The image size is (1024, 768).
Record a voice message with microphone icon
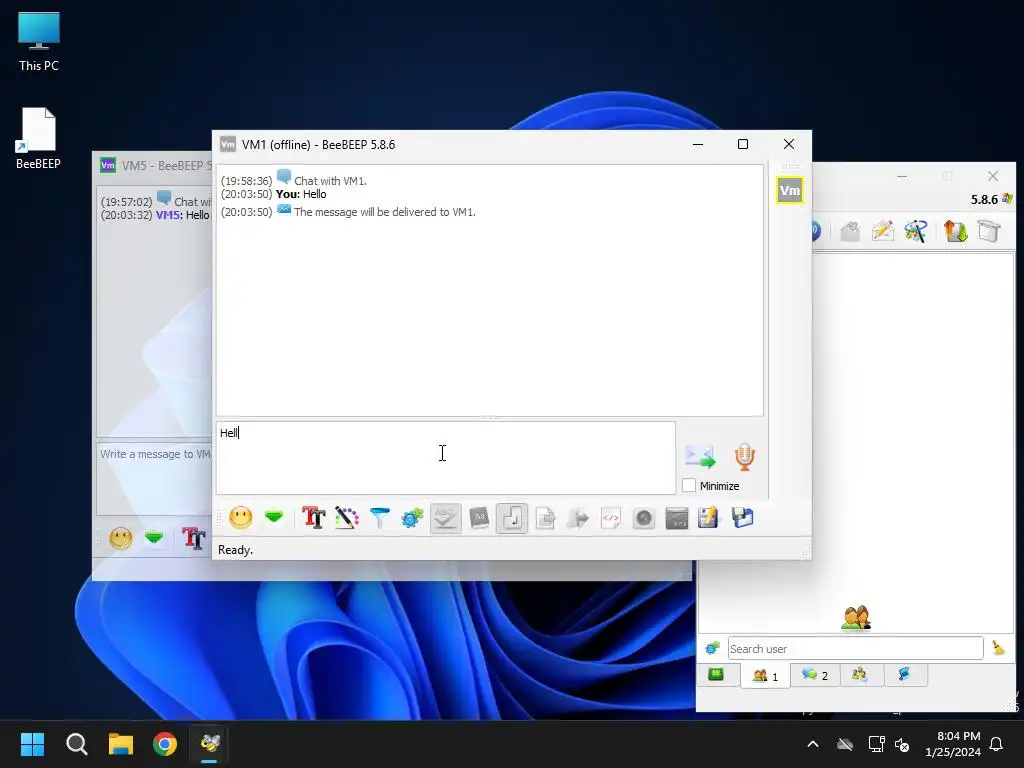point(744,456)
